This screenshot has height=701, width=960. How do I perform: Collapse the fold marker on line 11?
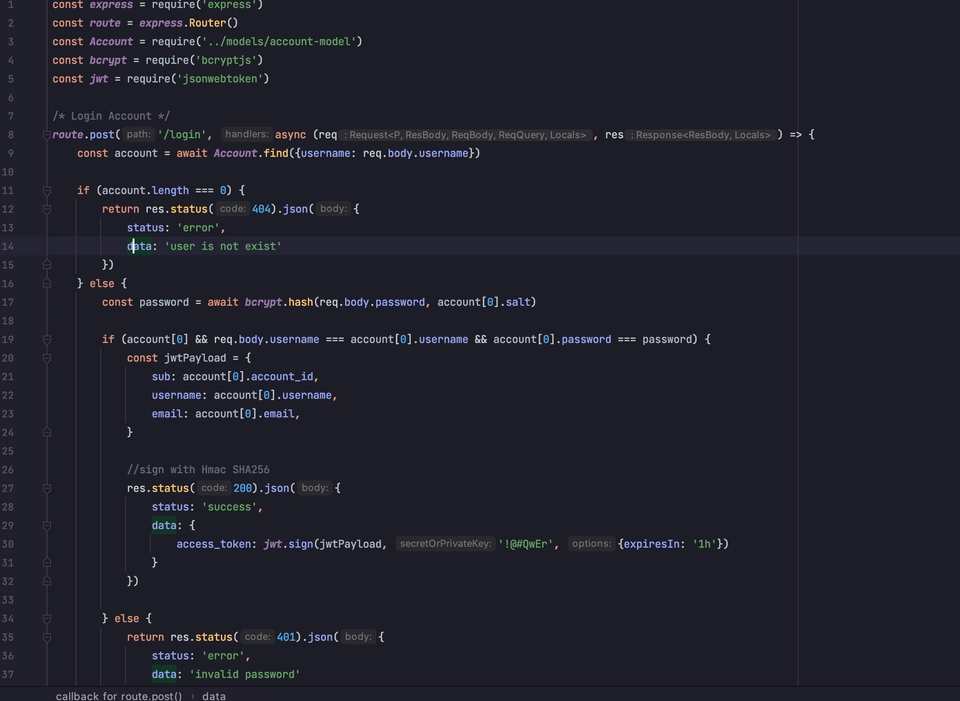click(47, 190)
